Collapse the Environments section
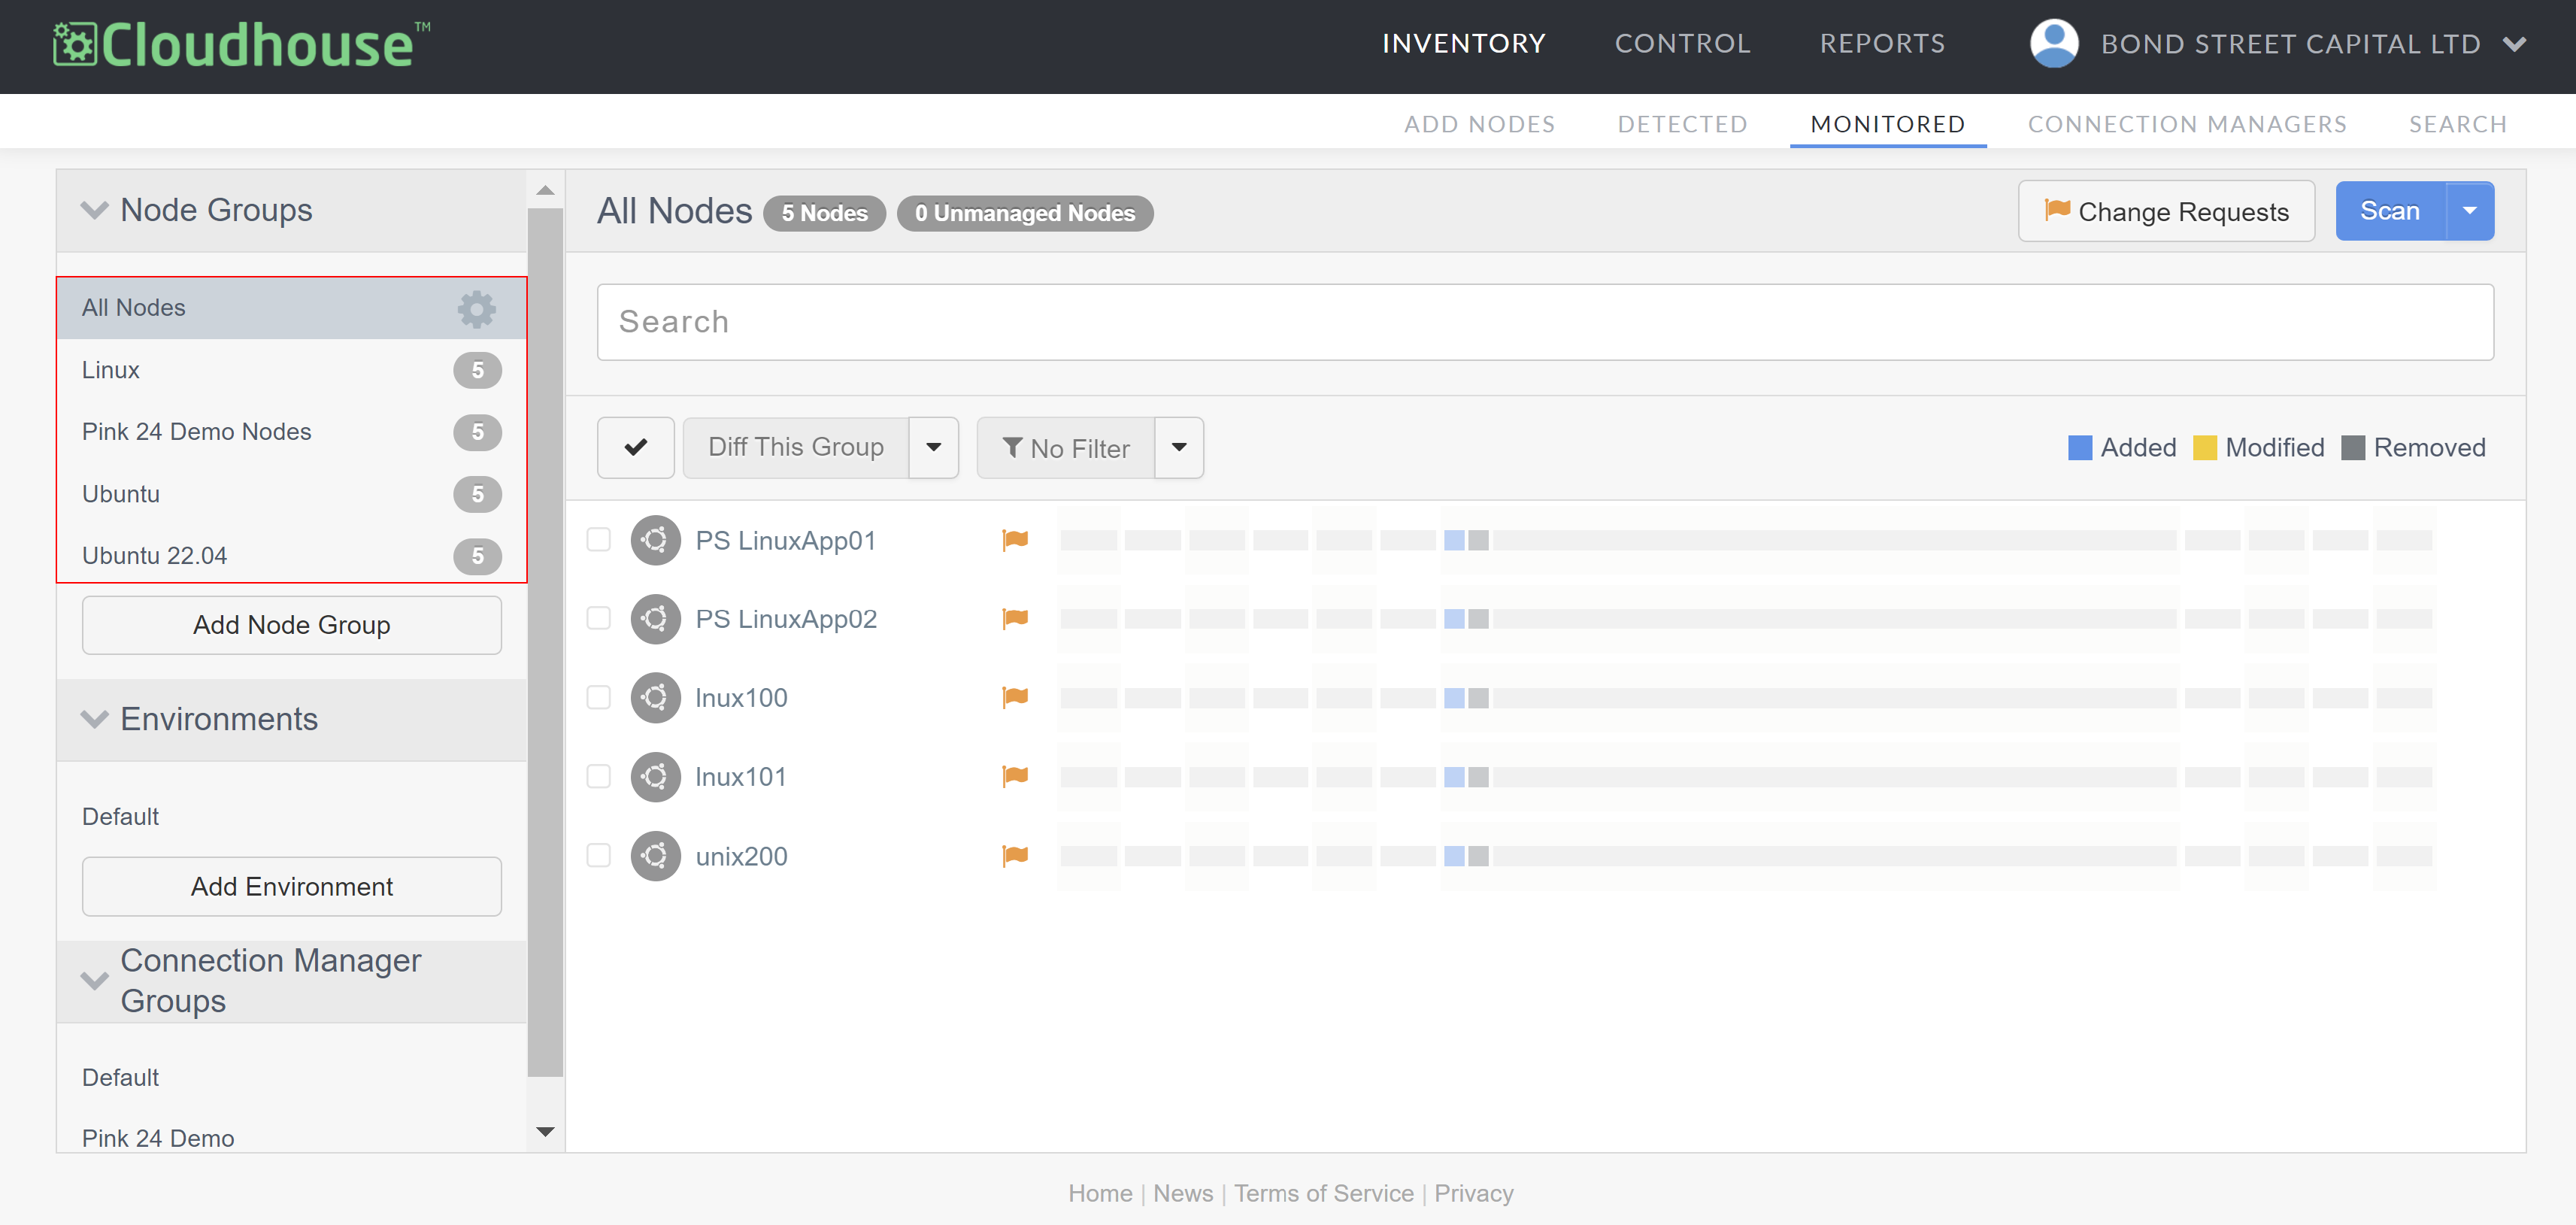 point(94,720)
